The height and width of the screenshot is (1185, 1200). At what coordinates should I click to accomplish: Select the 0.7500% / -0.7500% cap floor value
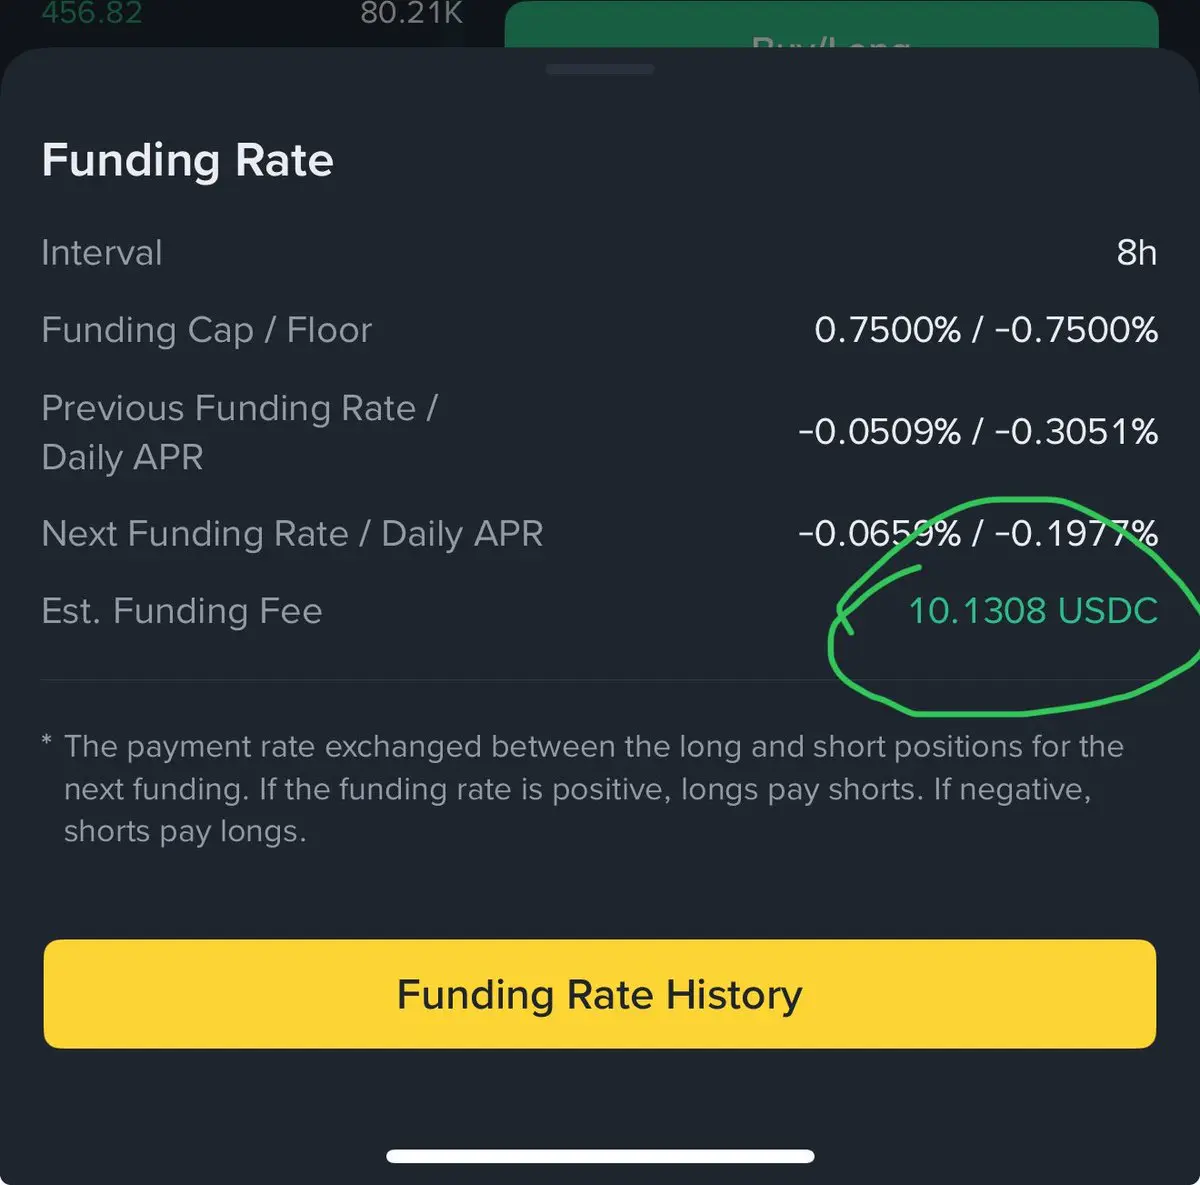tap(986, 330)
